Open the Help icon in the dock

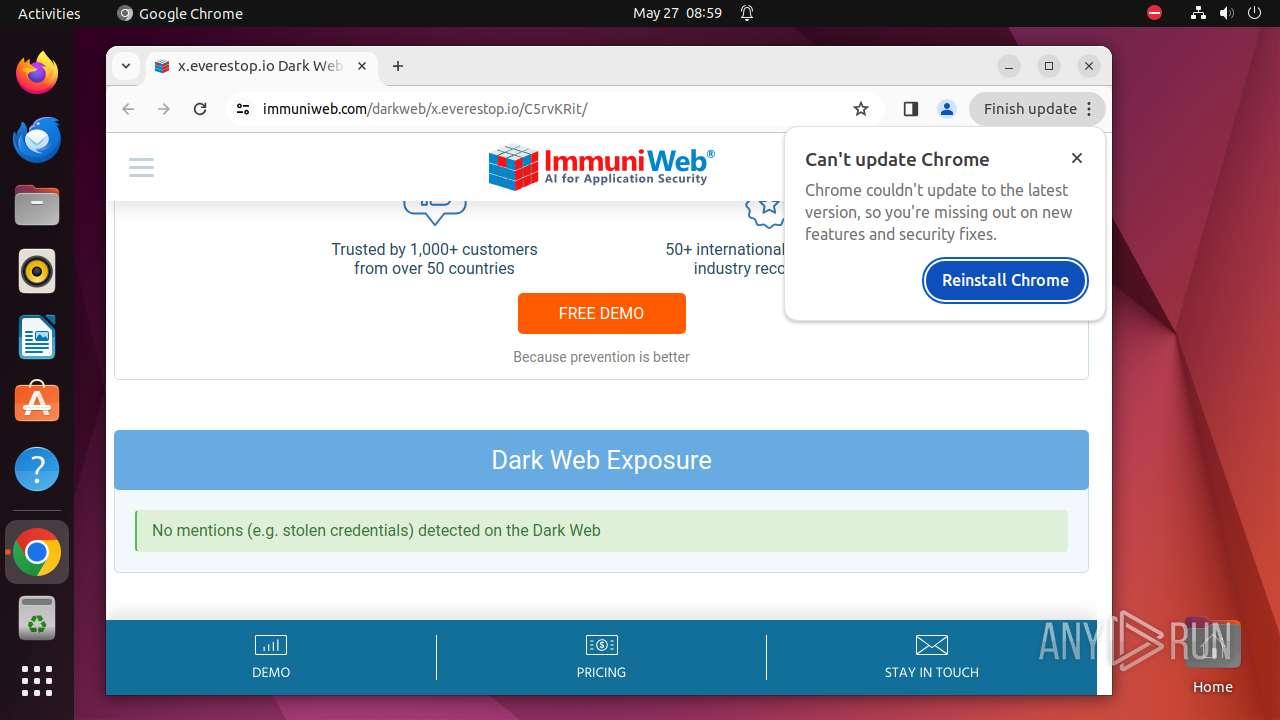[x=37, y=469]
